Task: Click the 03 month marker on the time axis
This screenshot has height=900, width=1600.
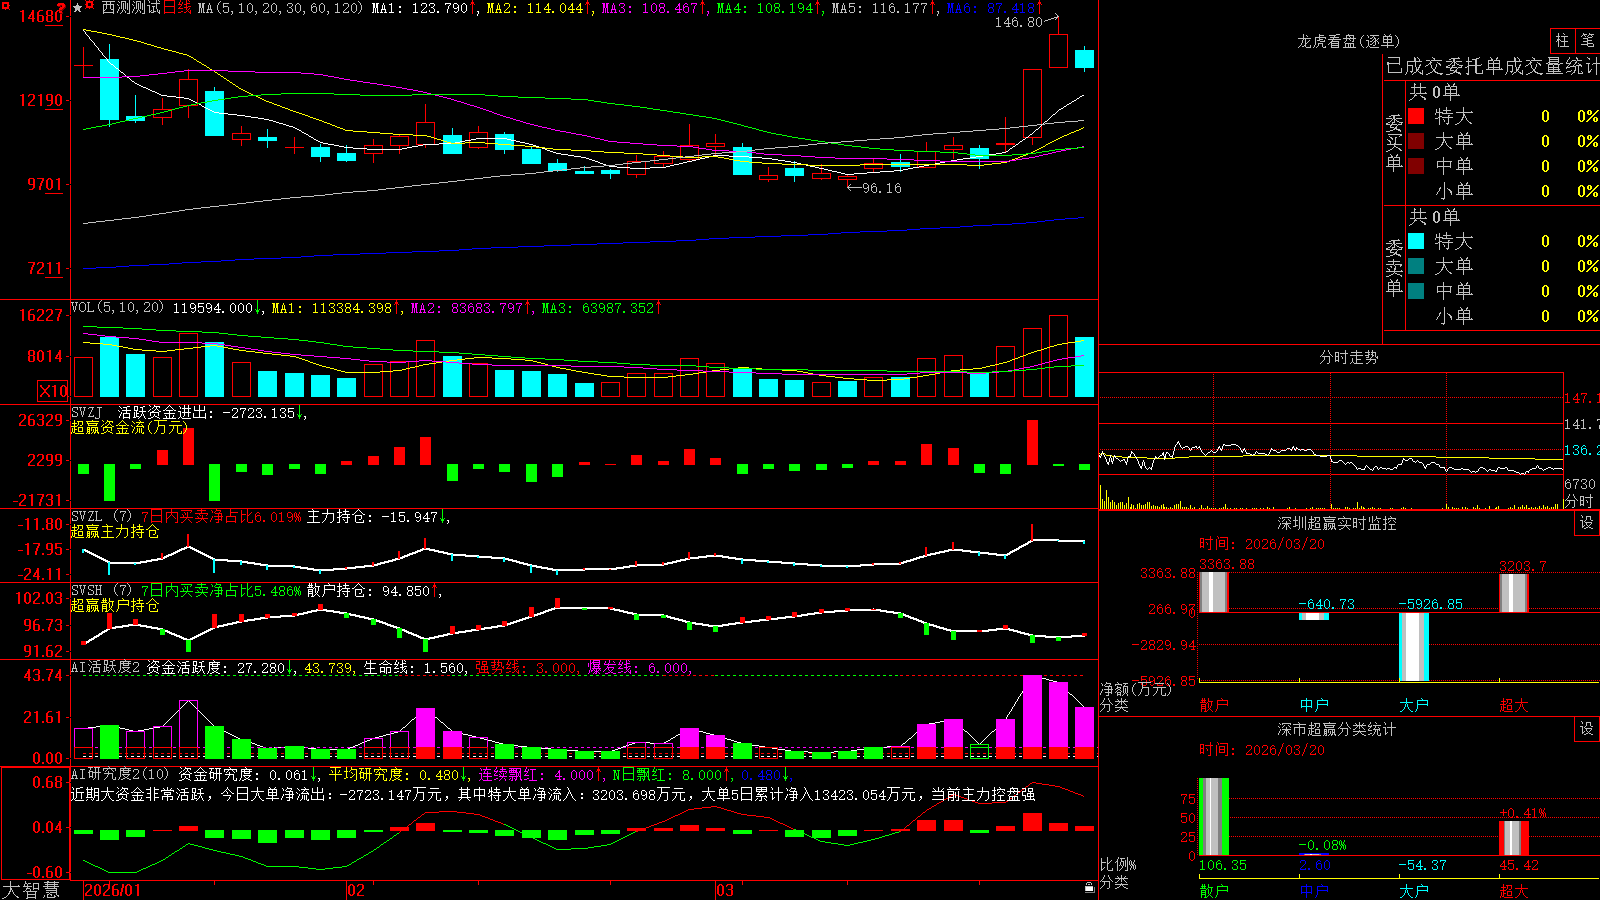Action: pyautogui.click(x=725, y=890)
